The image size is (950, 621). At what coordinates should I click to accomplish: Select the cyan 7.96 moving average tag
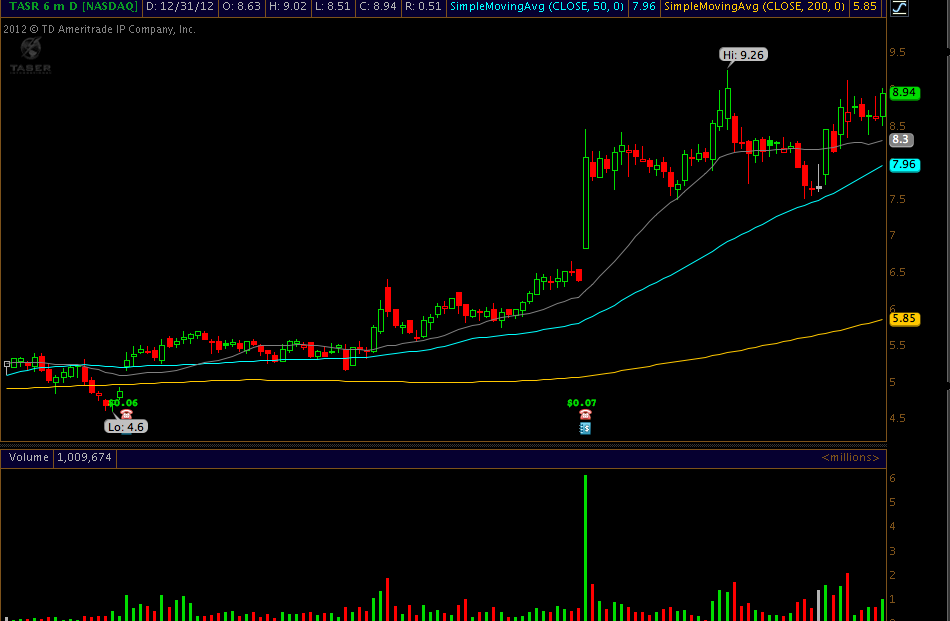pyautogui.click(x=904, y=164)
